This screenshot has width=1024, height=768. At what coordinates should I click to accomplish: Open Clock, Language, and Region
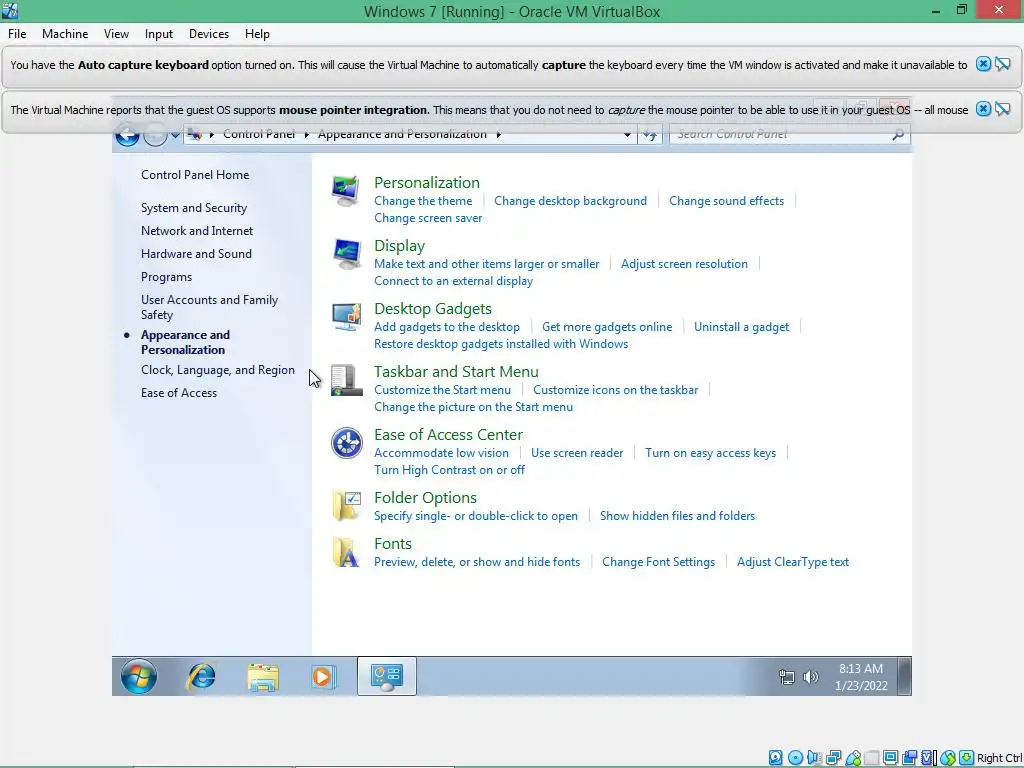click(x=217, y=370)
